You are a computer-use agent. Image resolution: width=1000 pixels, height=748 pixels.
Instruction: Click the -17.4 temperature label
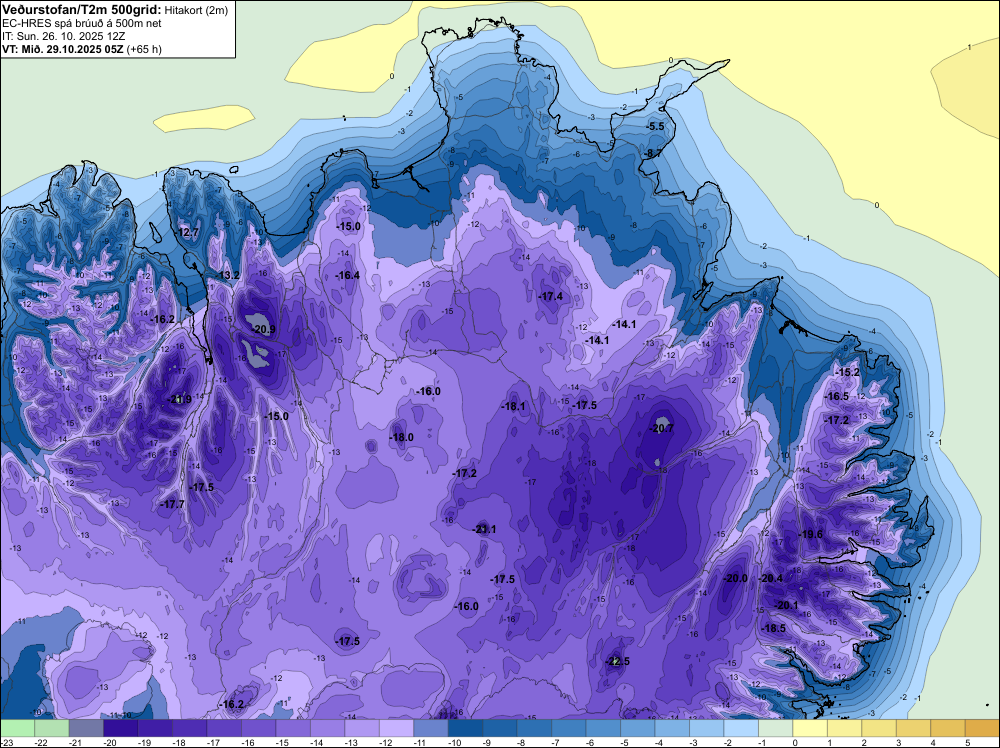[x=550, y=297]
